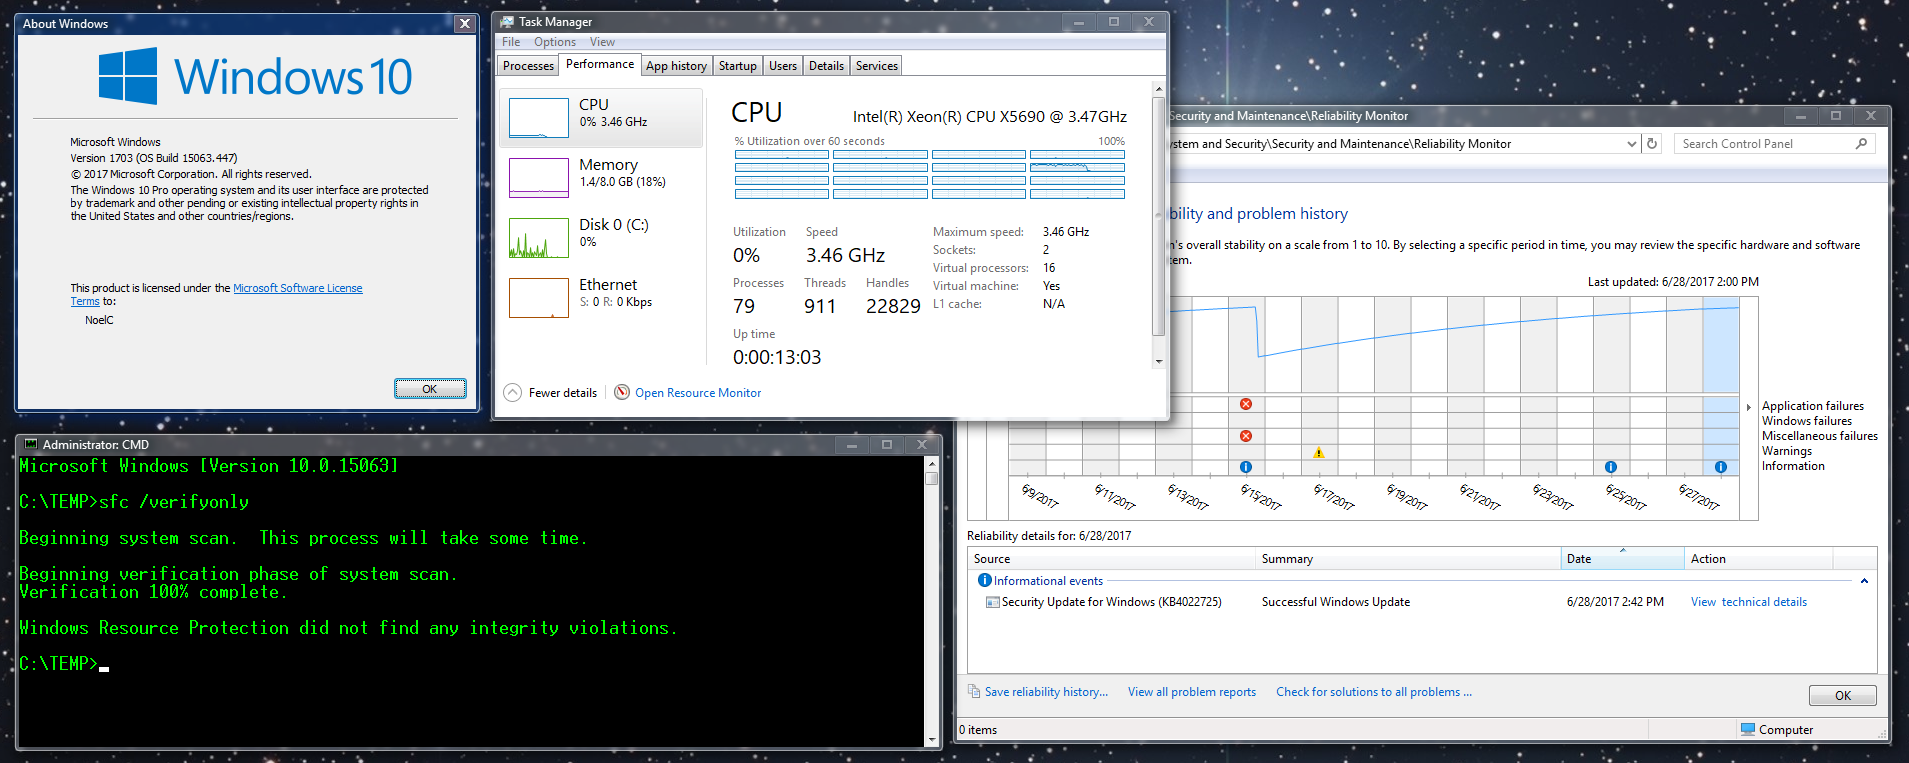Click the Search Control Panel input field

pyautogui.click(x=1762, y=144)
